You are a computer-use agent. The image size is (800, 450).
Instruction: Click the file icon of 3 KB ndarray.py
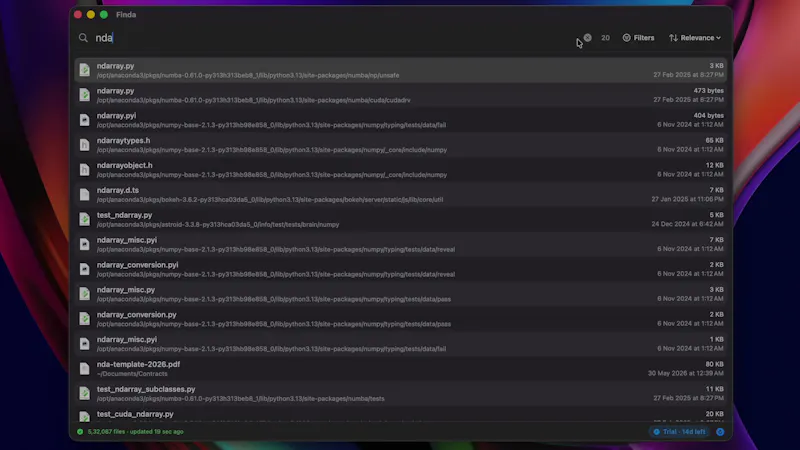pos(85,70)
